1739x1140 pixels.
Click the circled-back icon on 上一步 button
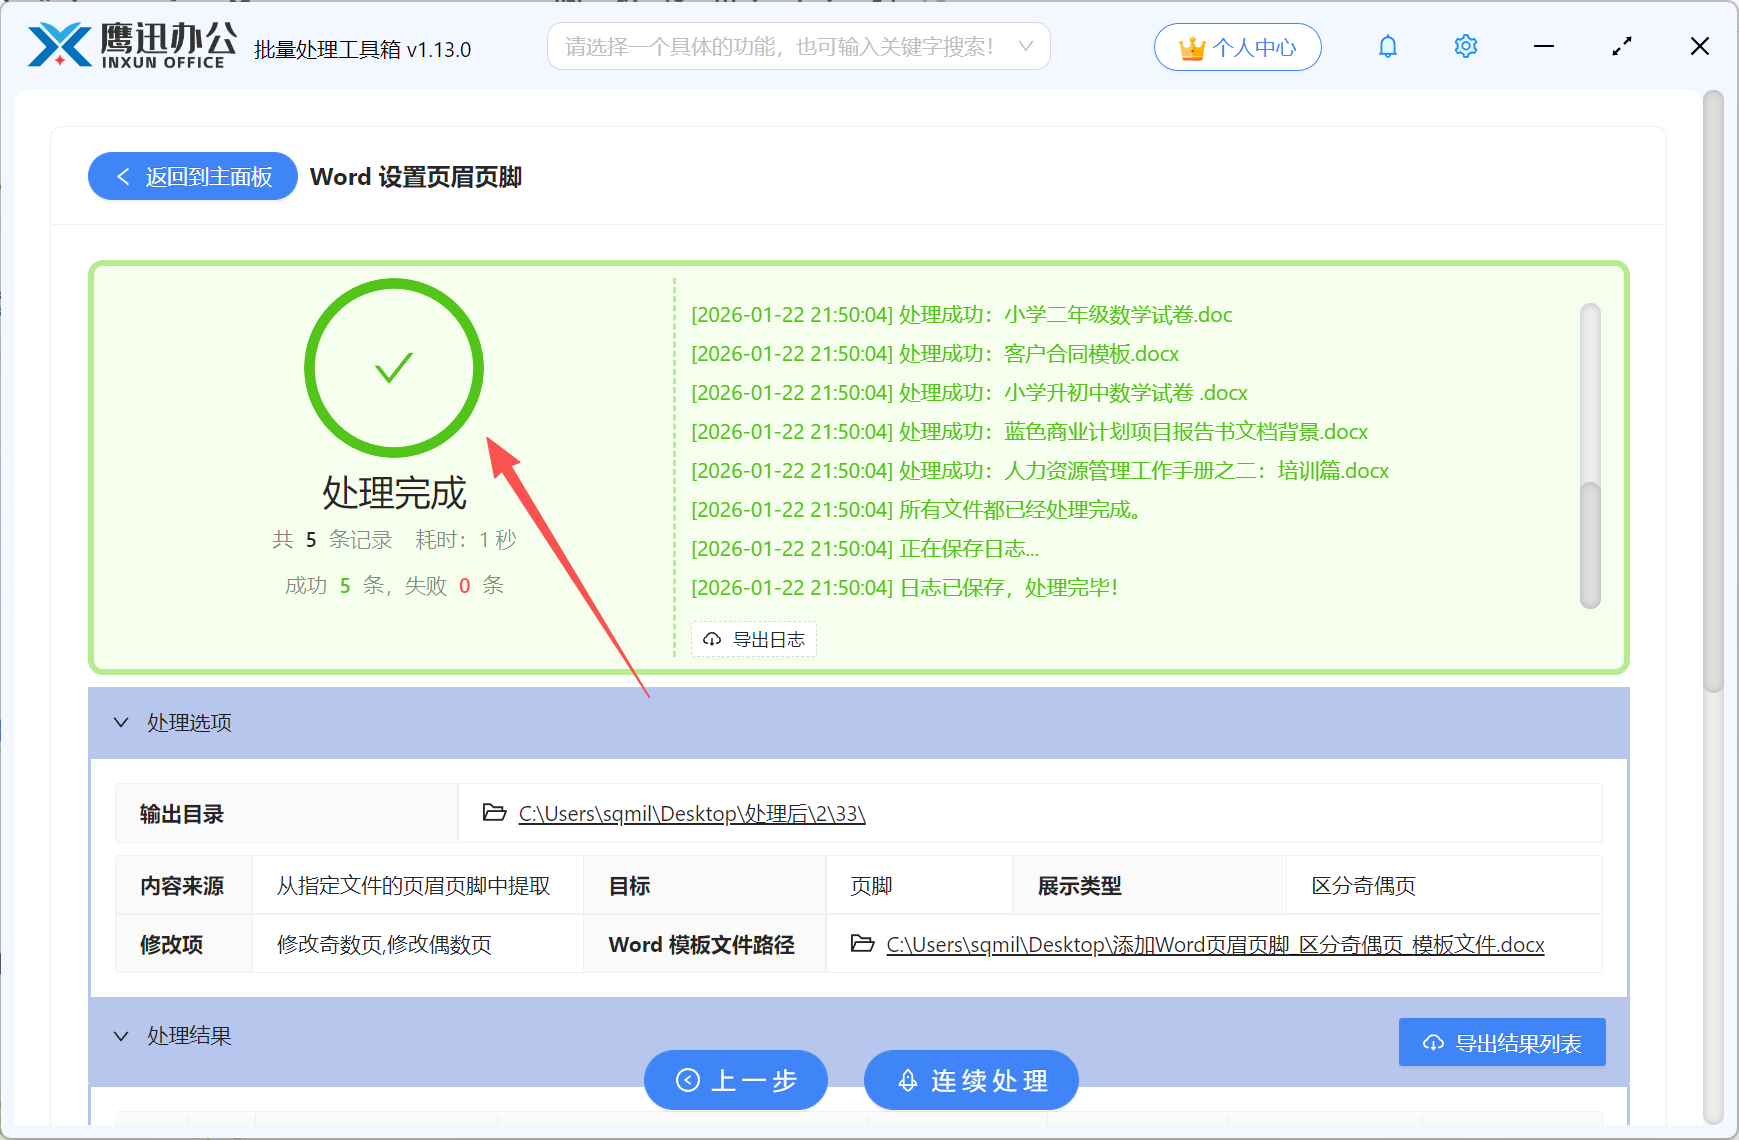(686, 1080)
